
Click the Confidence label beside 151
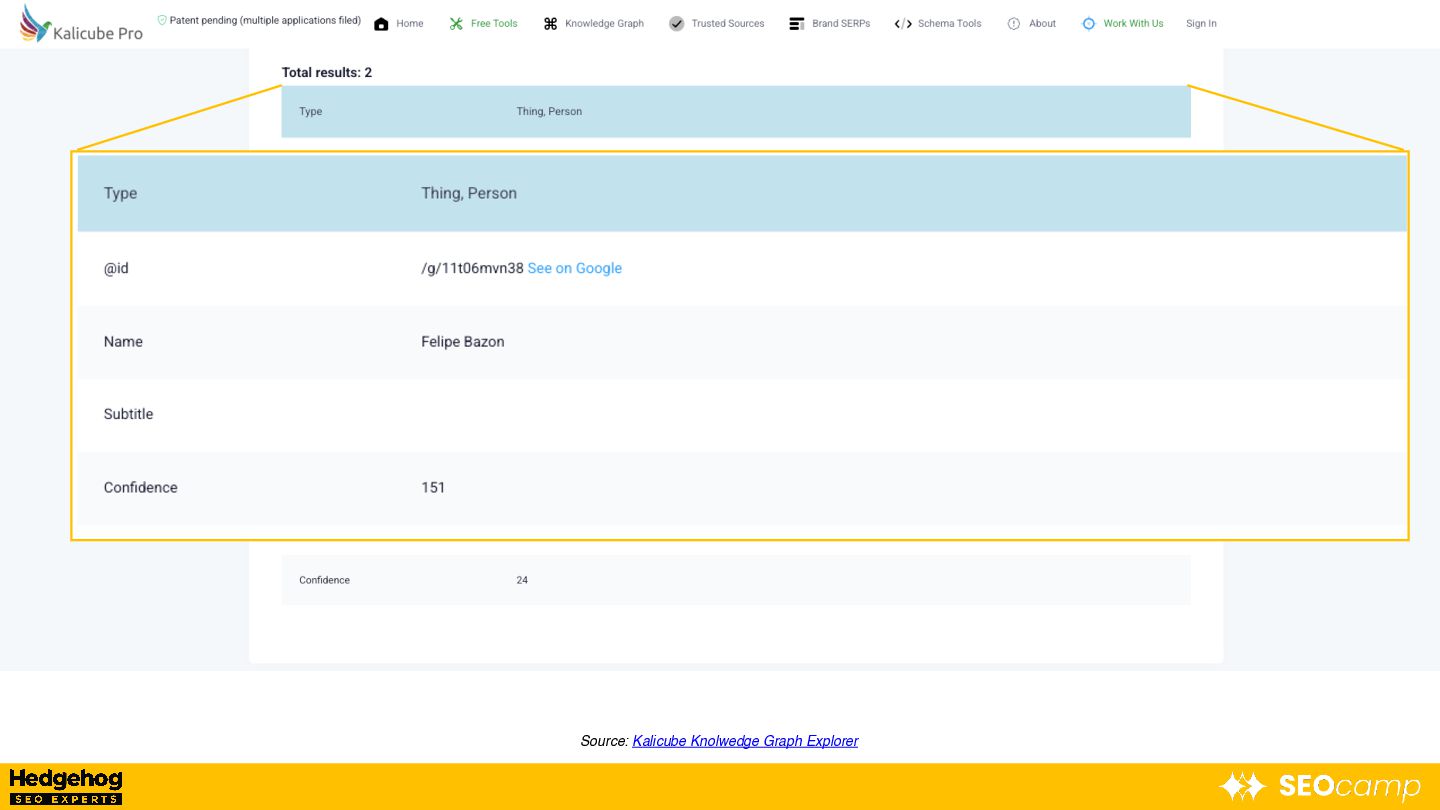pyautogui.click(x=141, y=488)
